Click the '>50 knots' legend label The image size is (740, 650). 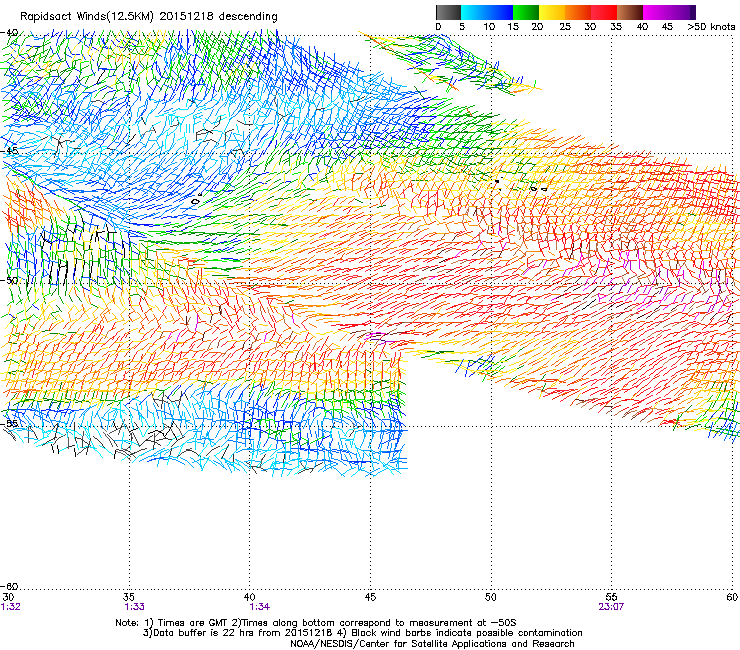[711, 27]
